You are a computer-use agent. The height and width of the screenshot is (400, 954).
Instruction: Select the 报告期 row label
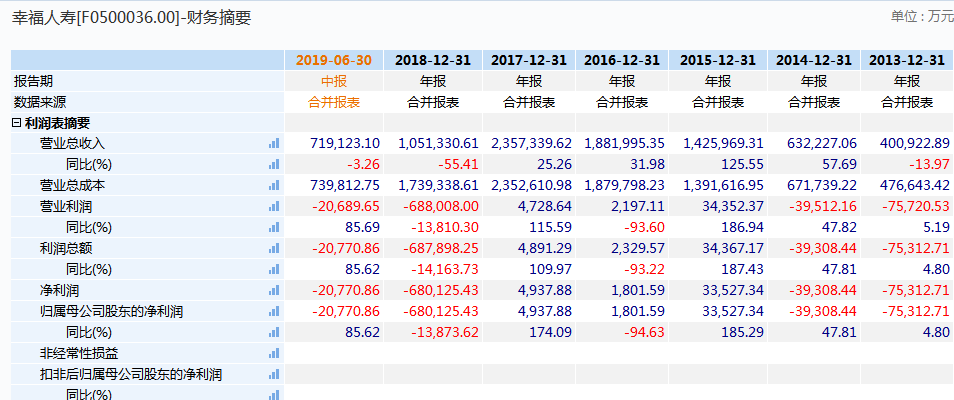33,81
